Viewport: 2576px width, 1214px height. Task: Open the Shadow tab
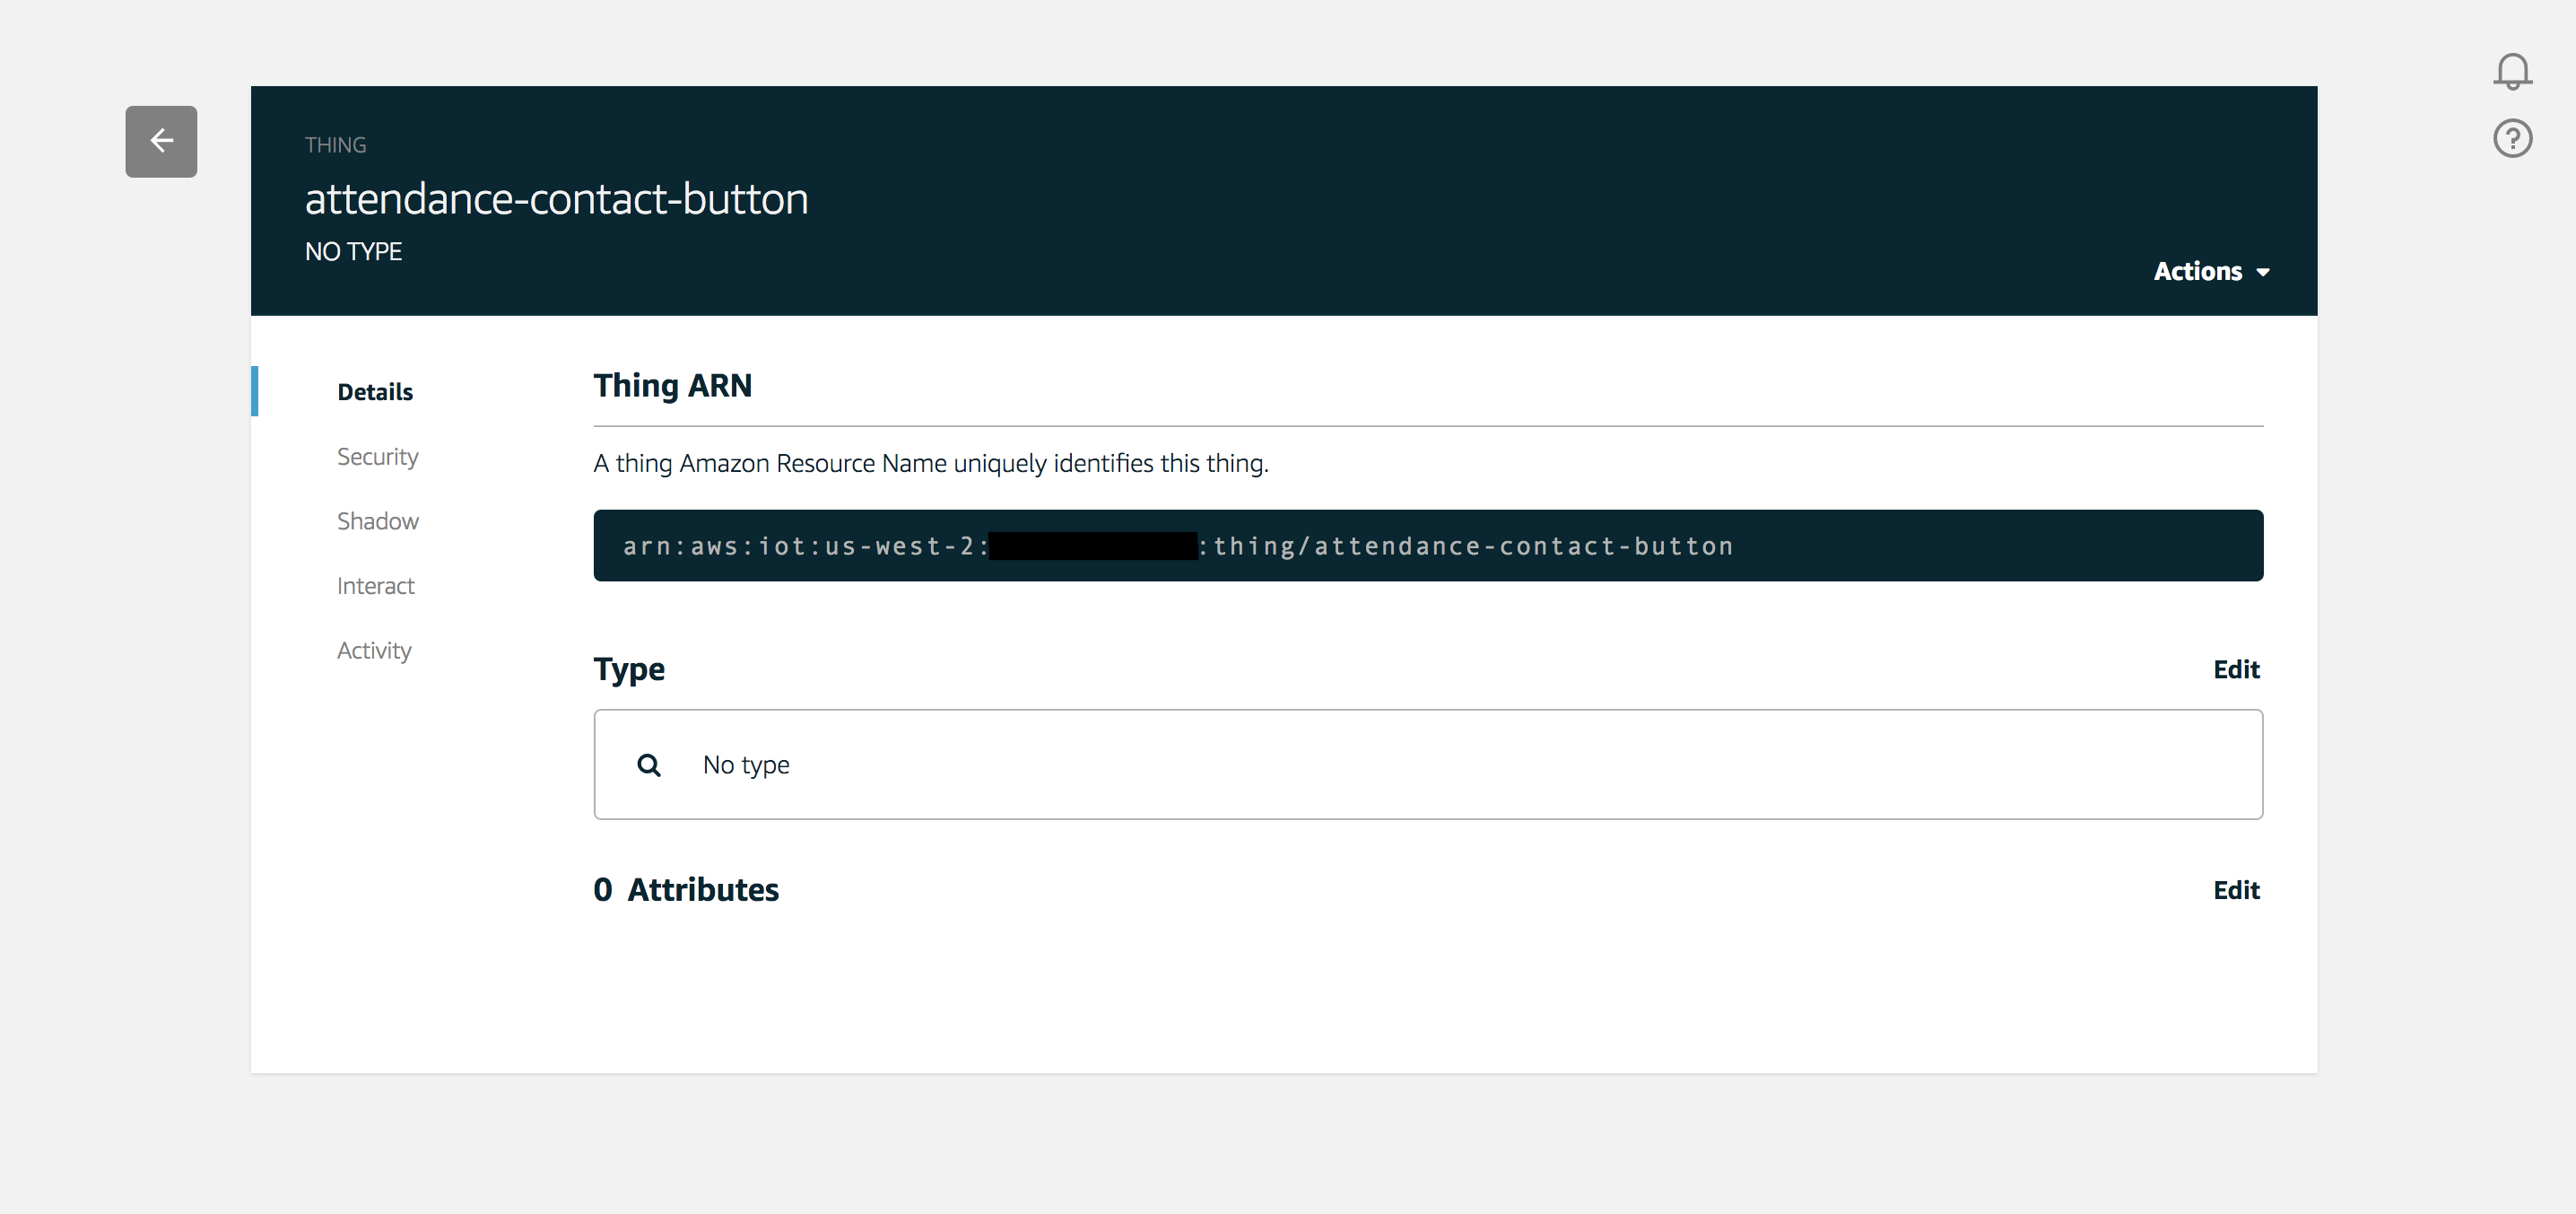point(377,521)
